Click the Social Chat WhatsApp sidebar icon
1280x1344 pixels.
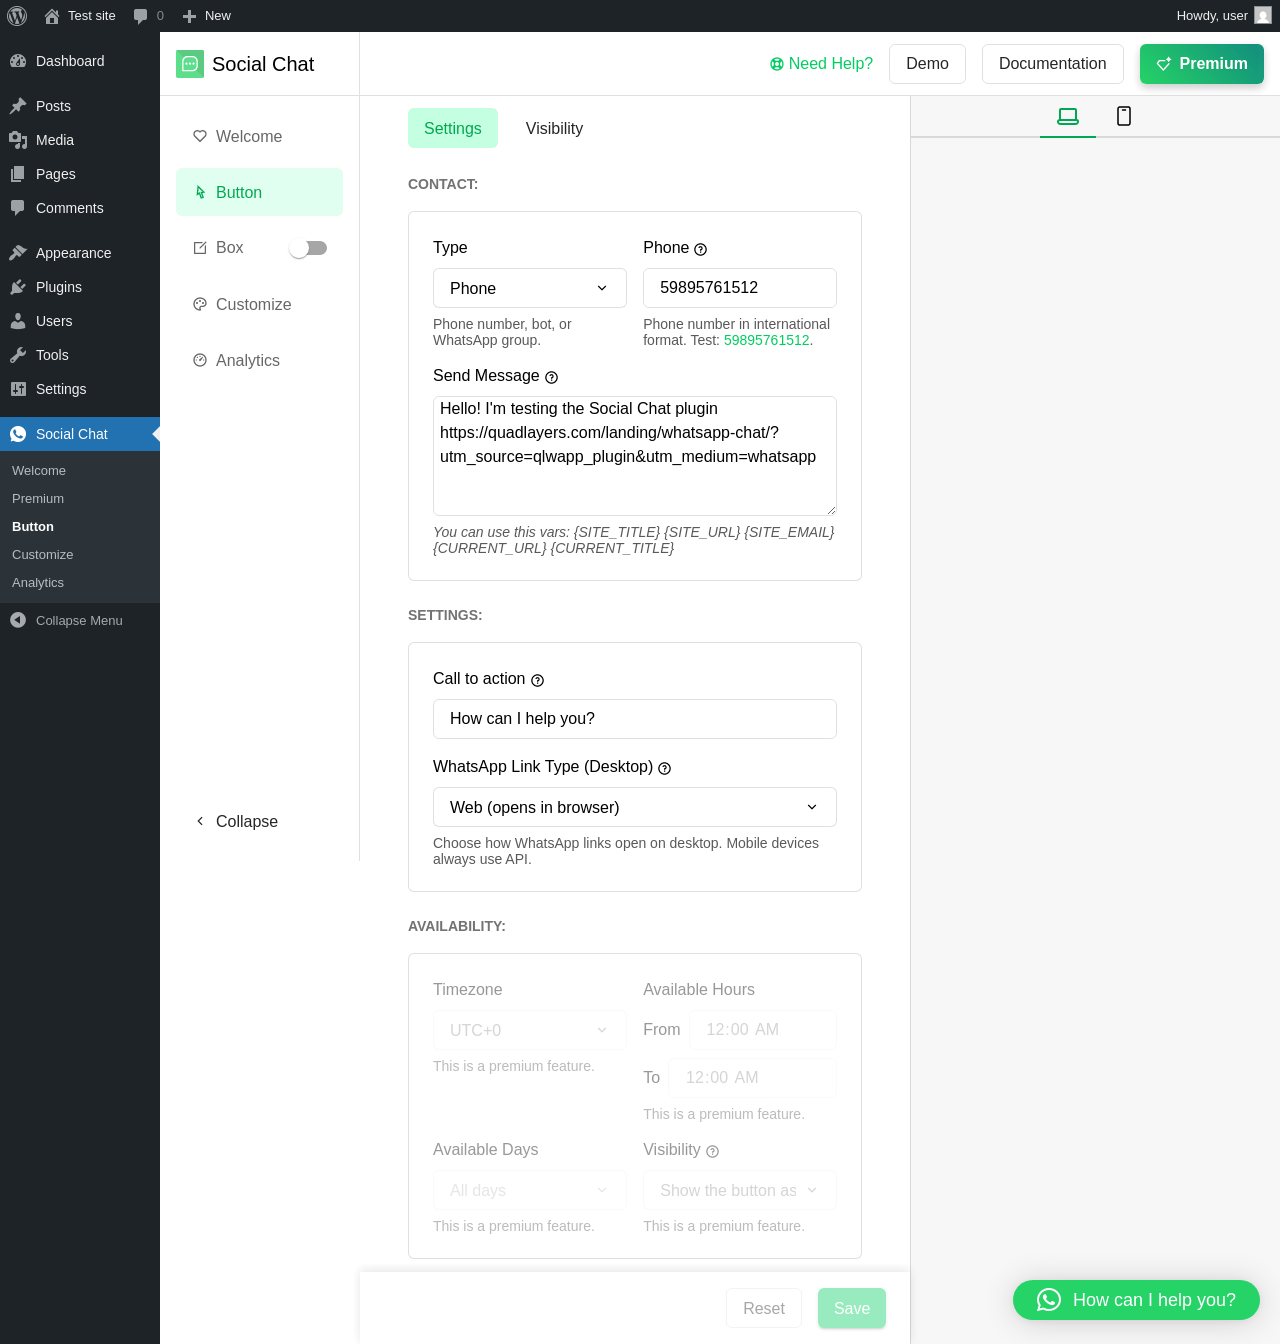[18, 434]
